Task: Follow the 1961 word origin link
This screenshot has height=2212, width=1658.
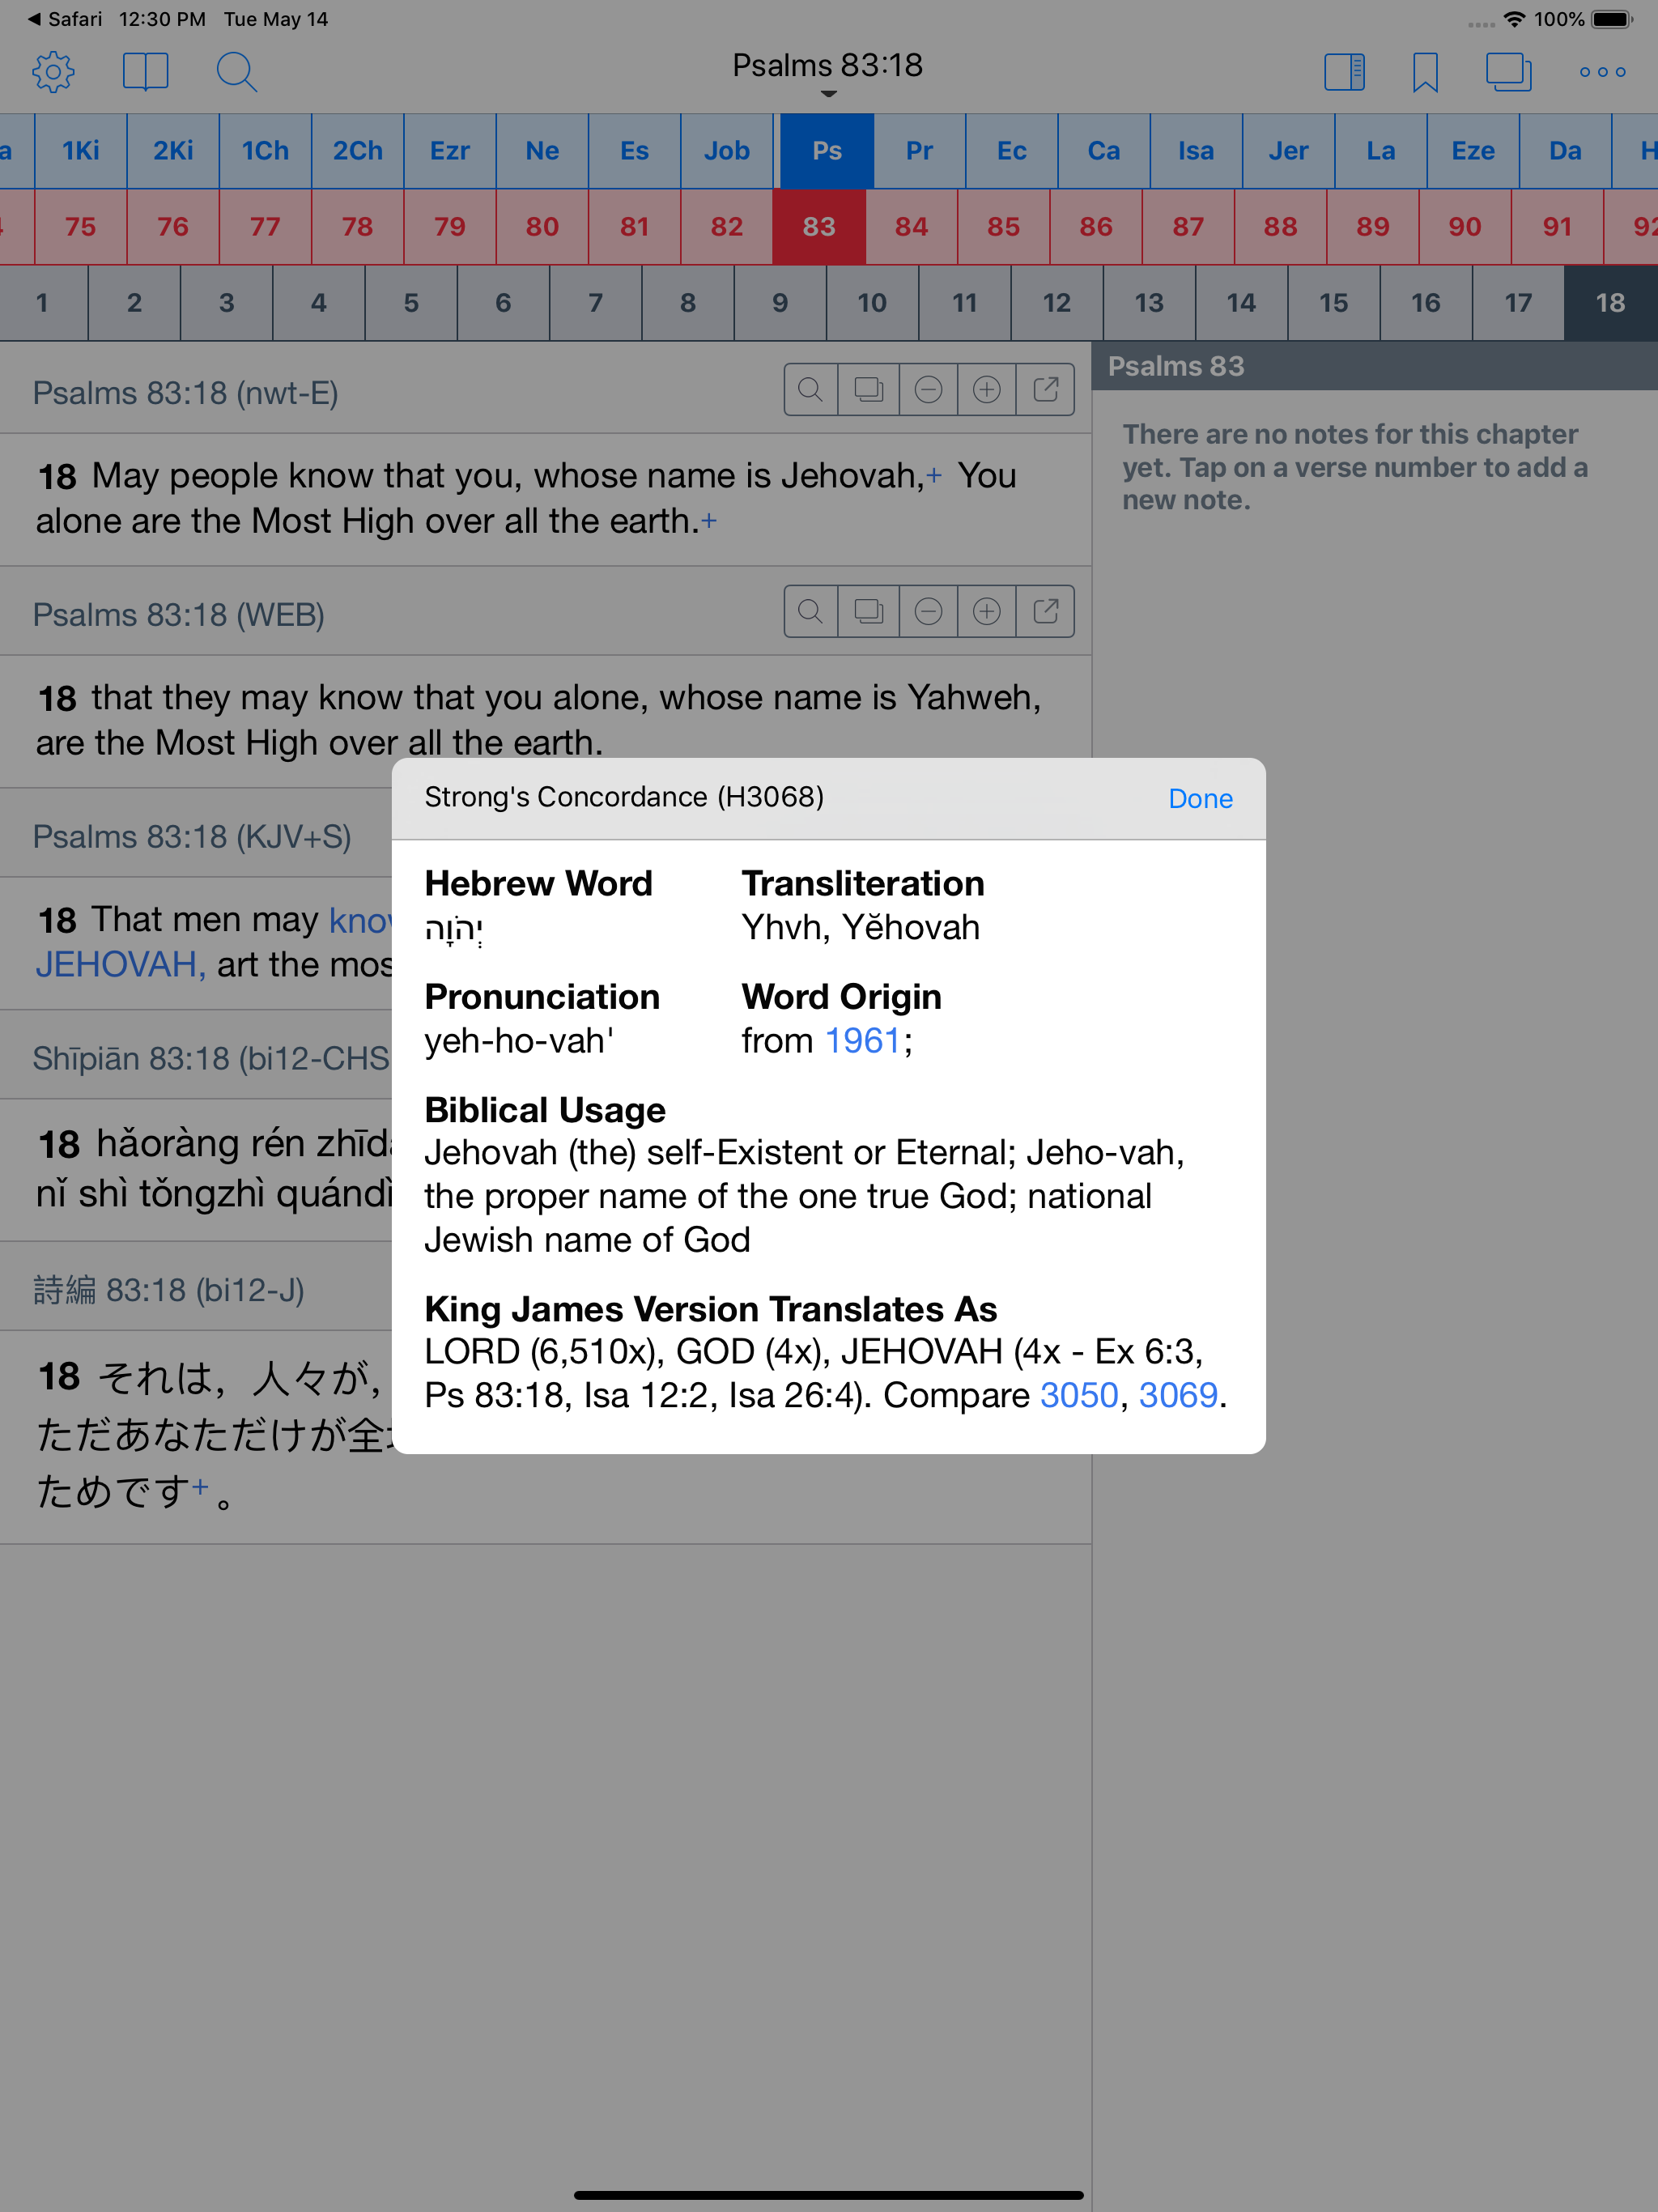Action: pos(862,1041)
